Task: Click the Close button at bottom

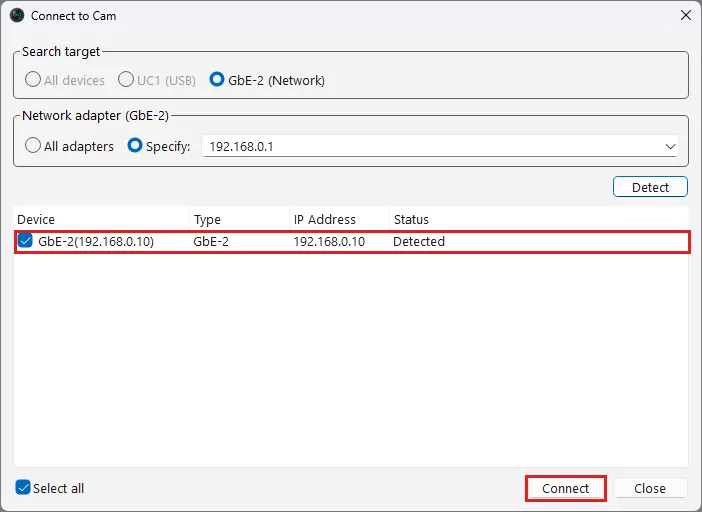Action: pos(650,488)
